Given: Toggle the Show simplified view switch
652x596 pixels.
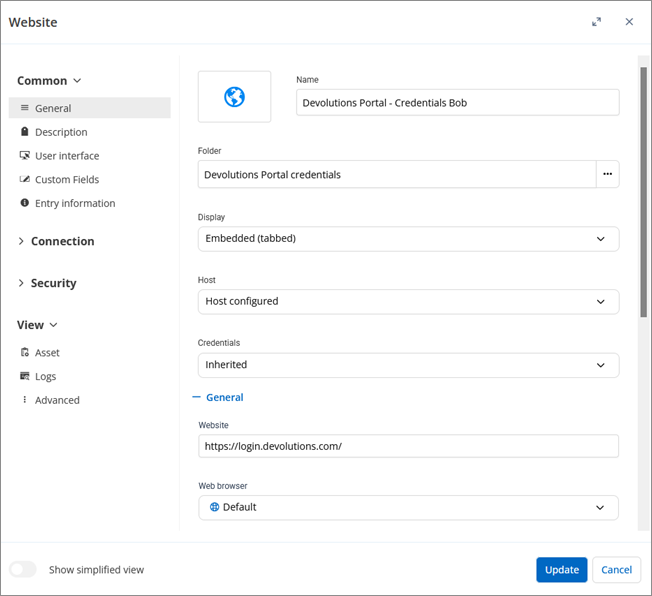Looking at the screenshot, I should point(23,569).
